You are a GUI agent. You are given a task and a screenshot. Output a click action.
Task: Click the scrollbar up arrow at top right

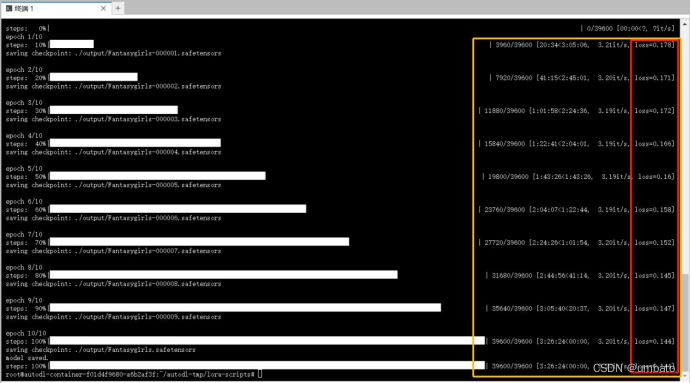[x=685, y=24]
